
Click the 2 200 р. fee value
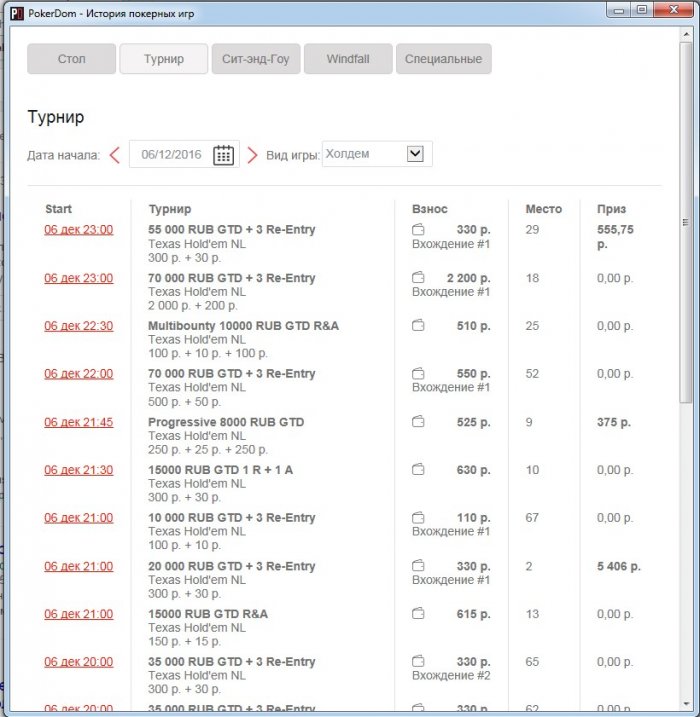pos(469,278)
